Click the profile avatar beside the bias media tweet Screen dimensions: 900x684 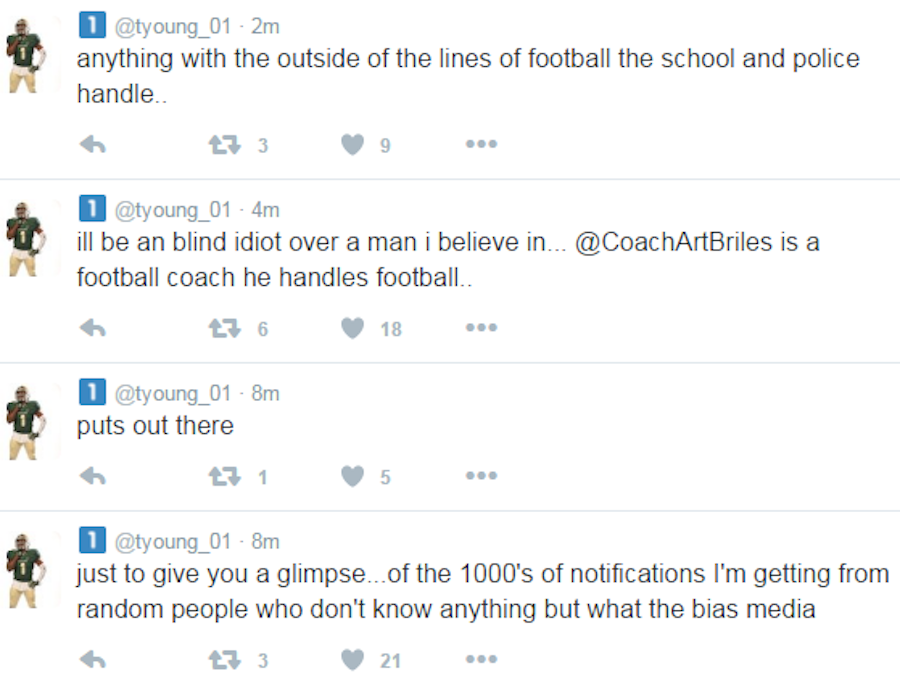tap(25, 570)
